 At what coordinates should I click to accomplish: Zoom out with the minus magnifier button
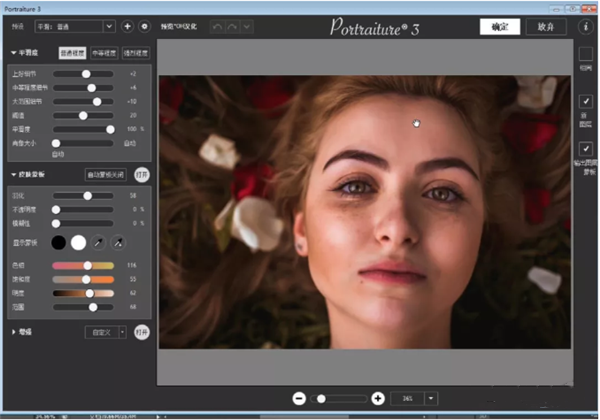click(298, 398)
